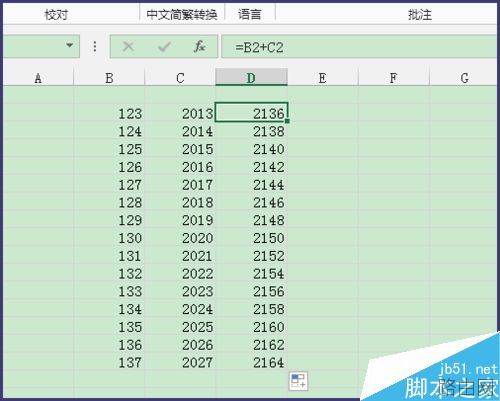Select cell containing 2146

(251, 202)
